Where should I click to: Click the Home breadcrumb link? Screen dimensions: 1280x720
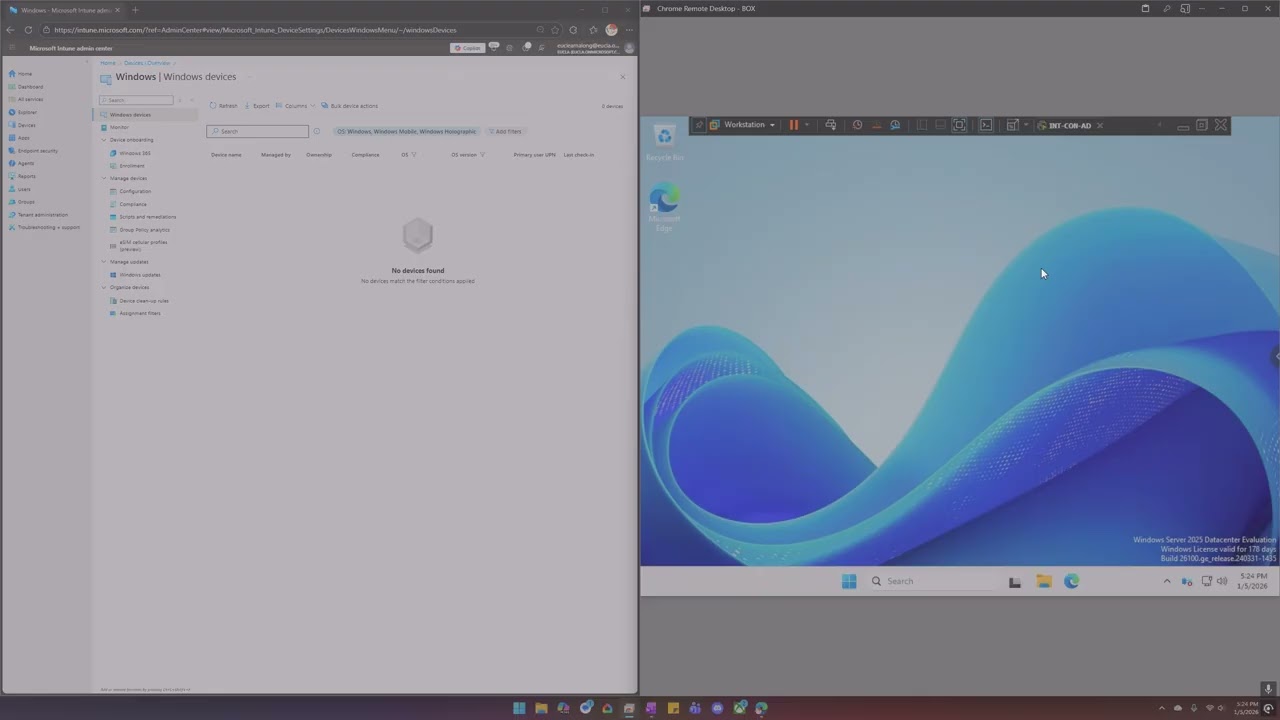(108, 63)
